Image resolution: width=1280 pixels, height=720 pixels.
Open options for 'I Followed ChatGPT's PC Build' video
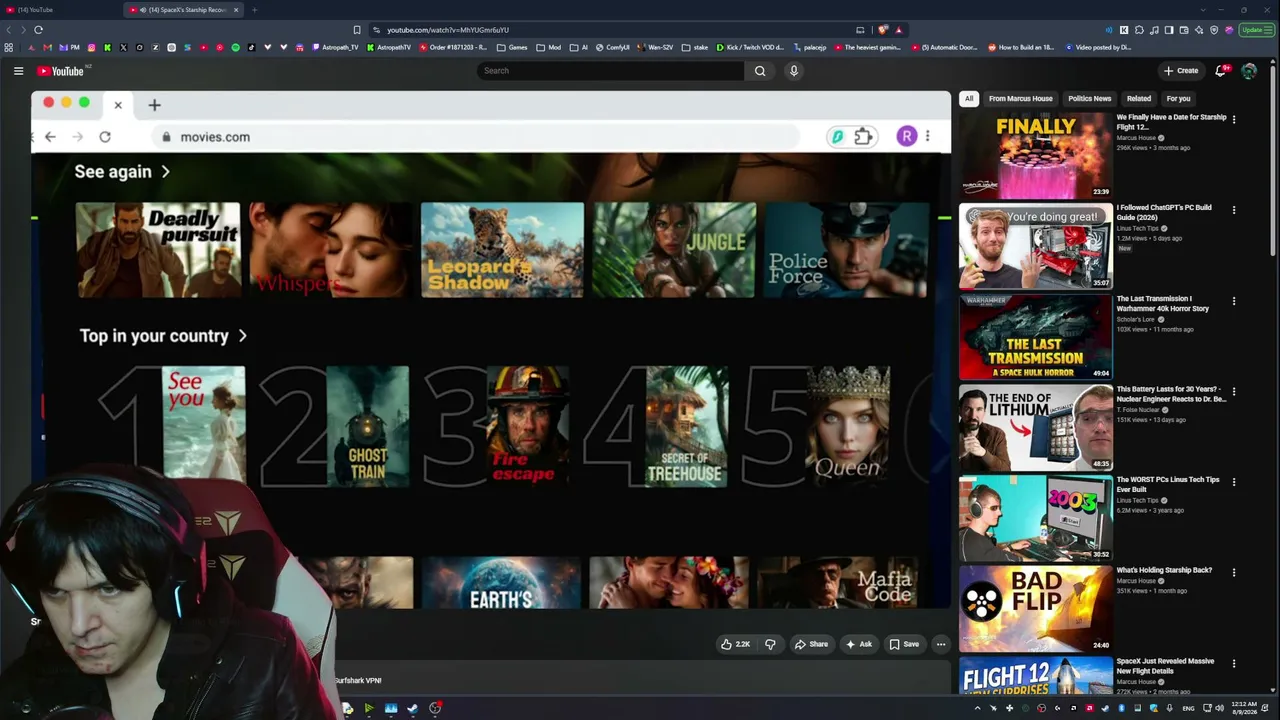coord(1234,210)
